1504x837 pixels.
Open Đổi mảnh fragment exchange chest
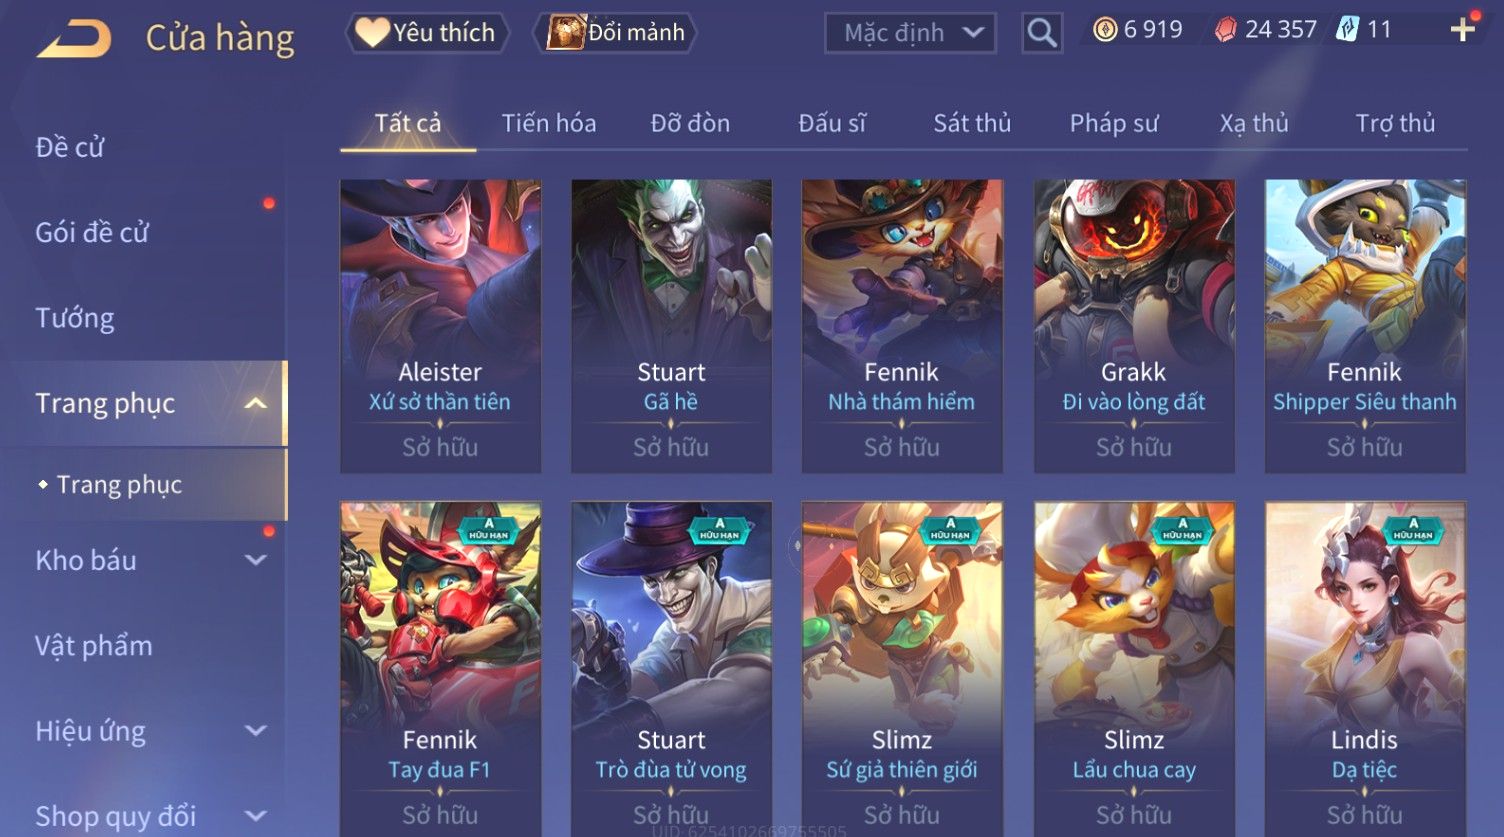coord(617,33)
